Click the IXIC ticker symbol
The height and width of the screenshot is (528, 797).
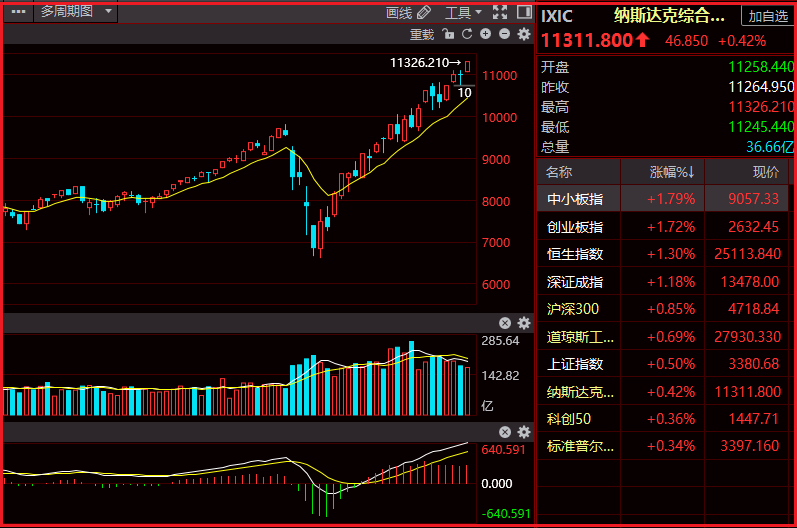click(557, 16)
